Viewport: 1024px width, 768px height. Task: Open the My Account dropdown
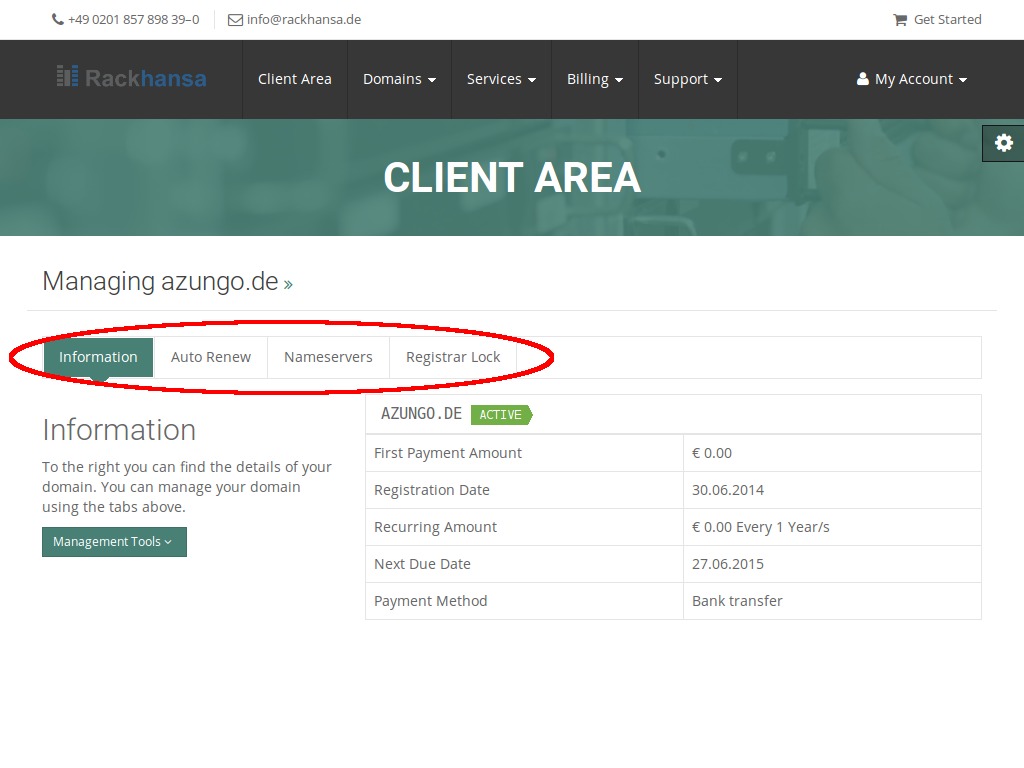912,79
